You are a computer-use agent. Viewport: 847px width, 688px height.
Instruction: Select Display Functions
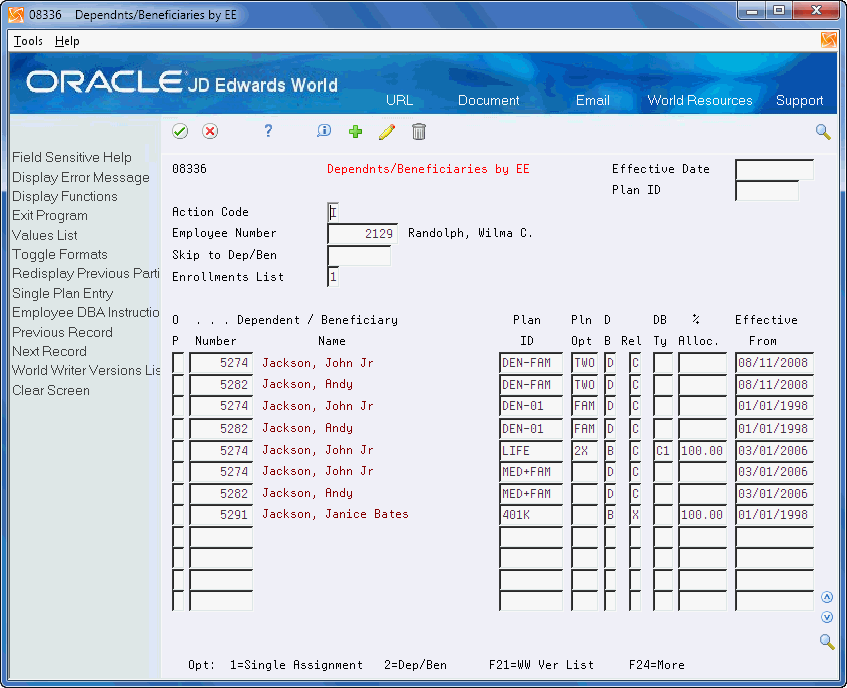click(65, 196)
